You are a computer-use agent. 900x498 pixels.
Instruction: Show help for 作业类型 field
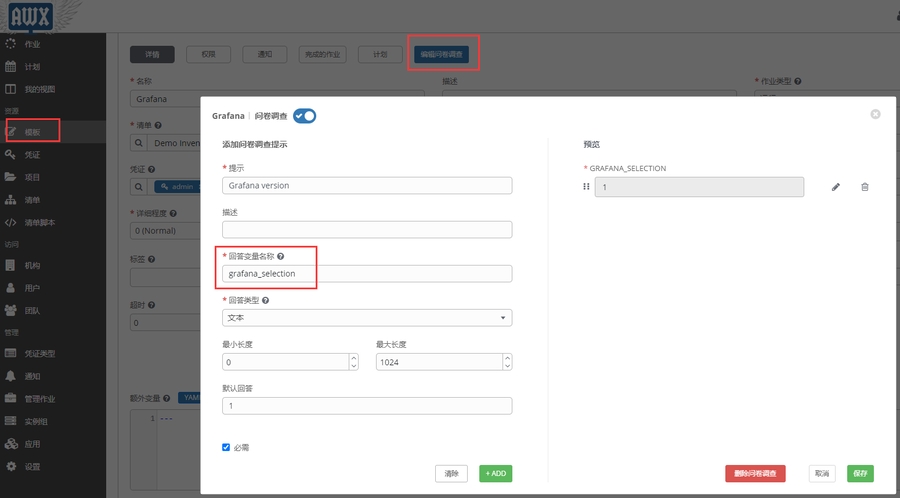(x=798, y=81)
